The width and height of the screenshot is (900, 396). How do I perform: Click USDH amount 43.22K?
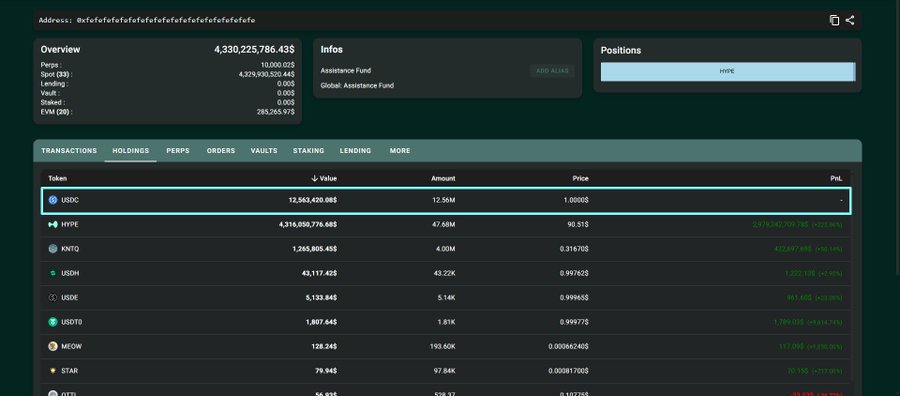point(444,273)
